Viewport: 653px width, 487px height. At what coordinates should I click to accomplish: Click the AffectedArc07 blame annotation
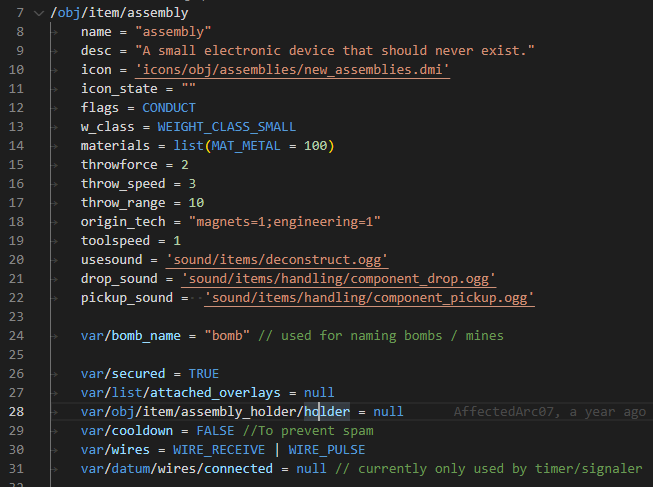click(549, 411)
